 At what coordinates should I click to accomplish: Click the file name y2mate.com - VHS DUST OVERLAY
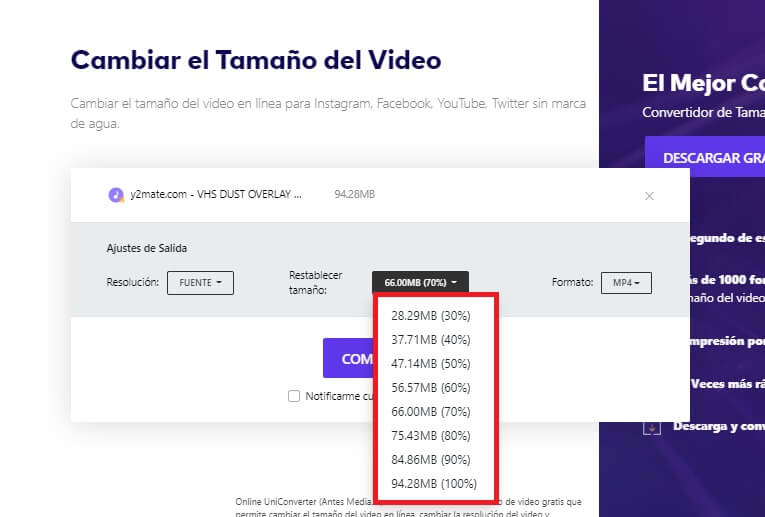pyautogui.click(x=216, y=194)
